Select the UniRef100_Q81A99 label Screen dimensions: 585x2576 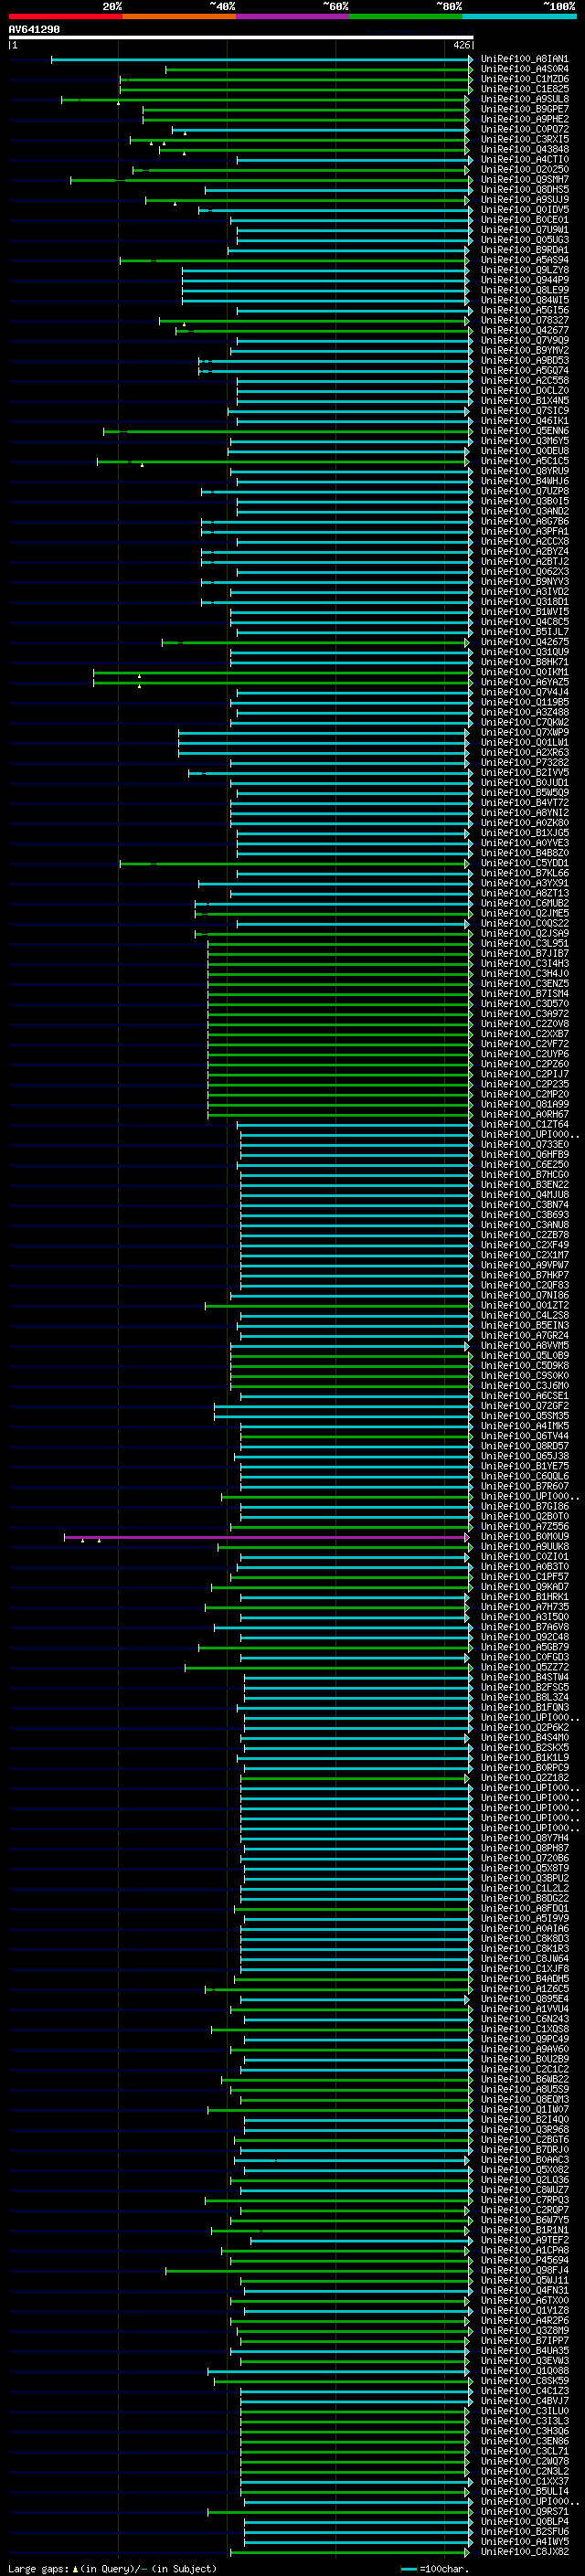click(x=525, y=1104)
